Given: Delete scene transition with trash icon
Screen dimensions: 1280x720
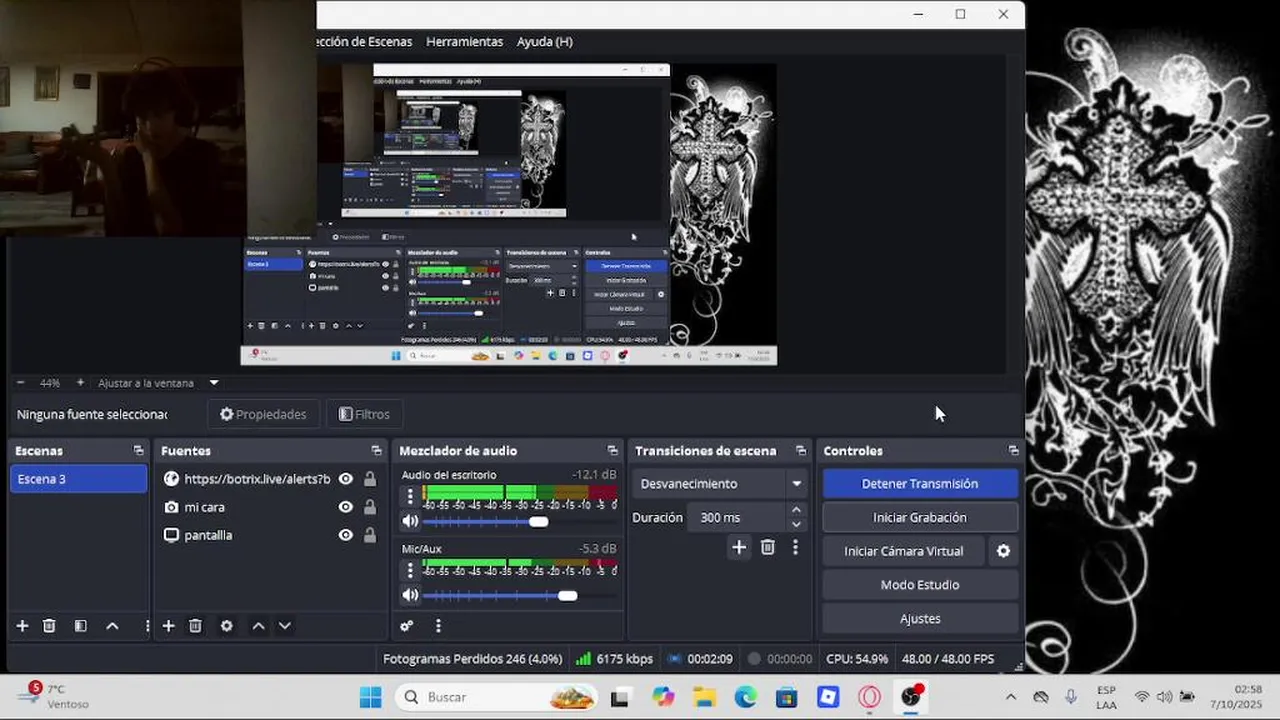Looking at the screenshot, I should click(x=768, y=547).
